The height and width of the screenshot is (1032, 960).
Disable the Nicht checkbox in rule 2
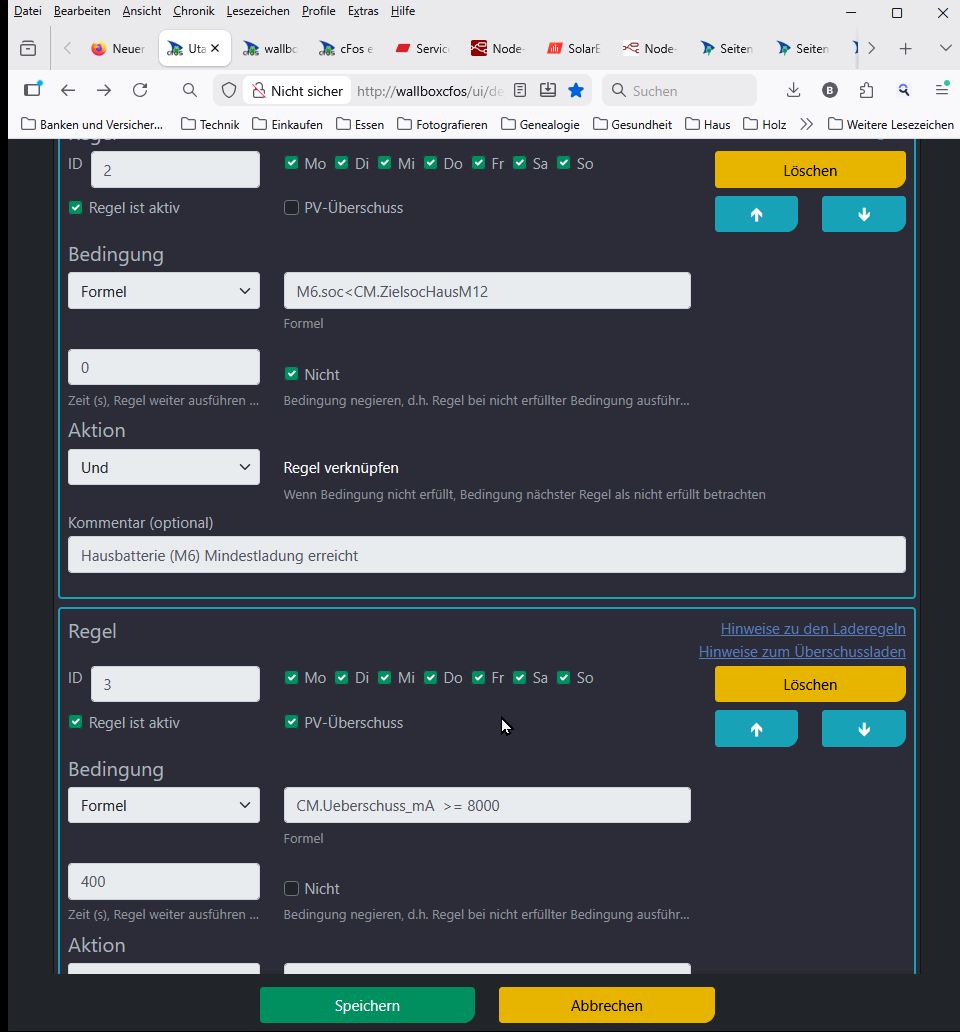[x=292, y=374]
